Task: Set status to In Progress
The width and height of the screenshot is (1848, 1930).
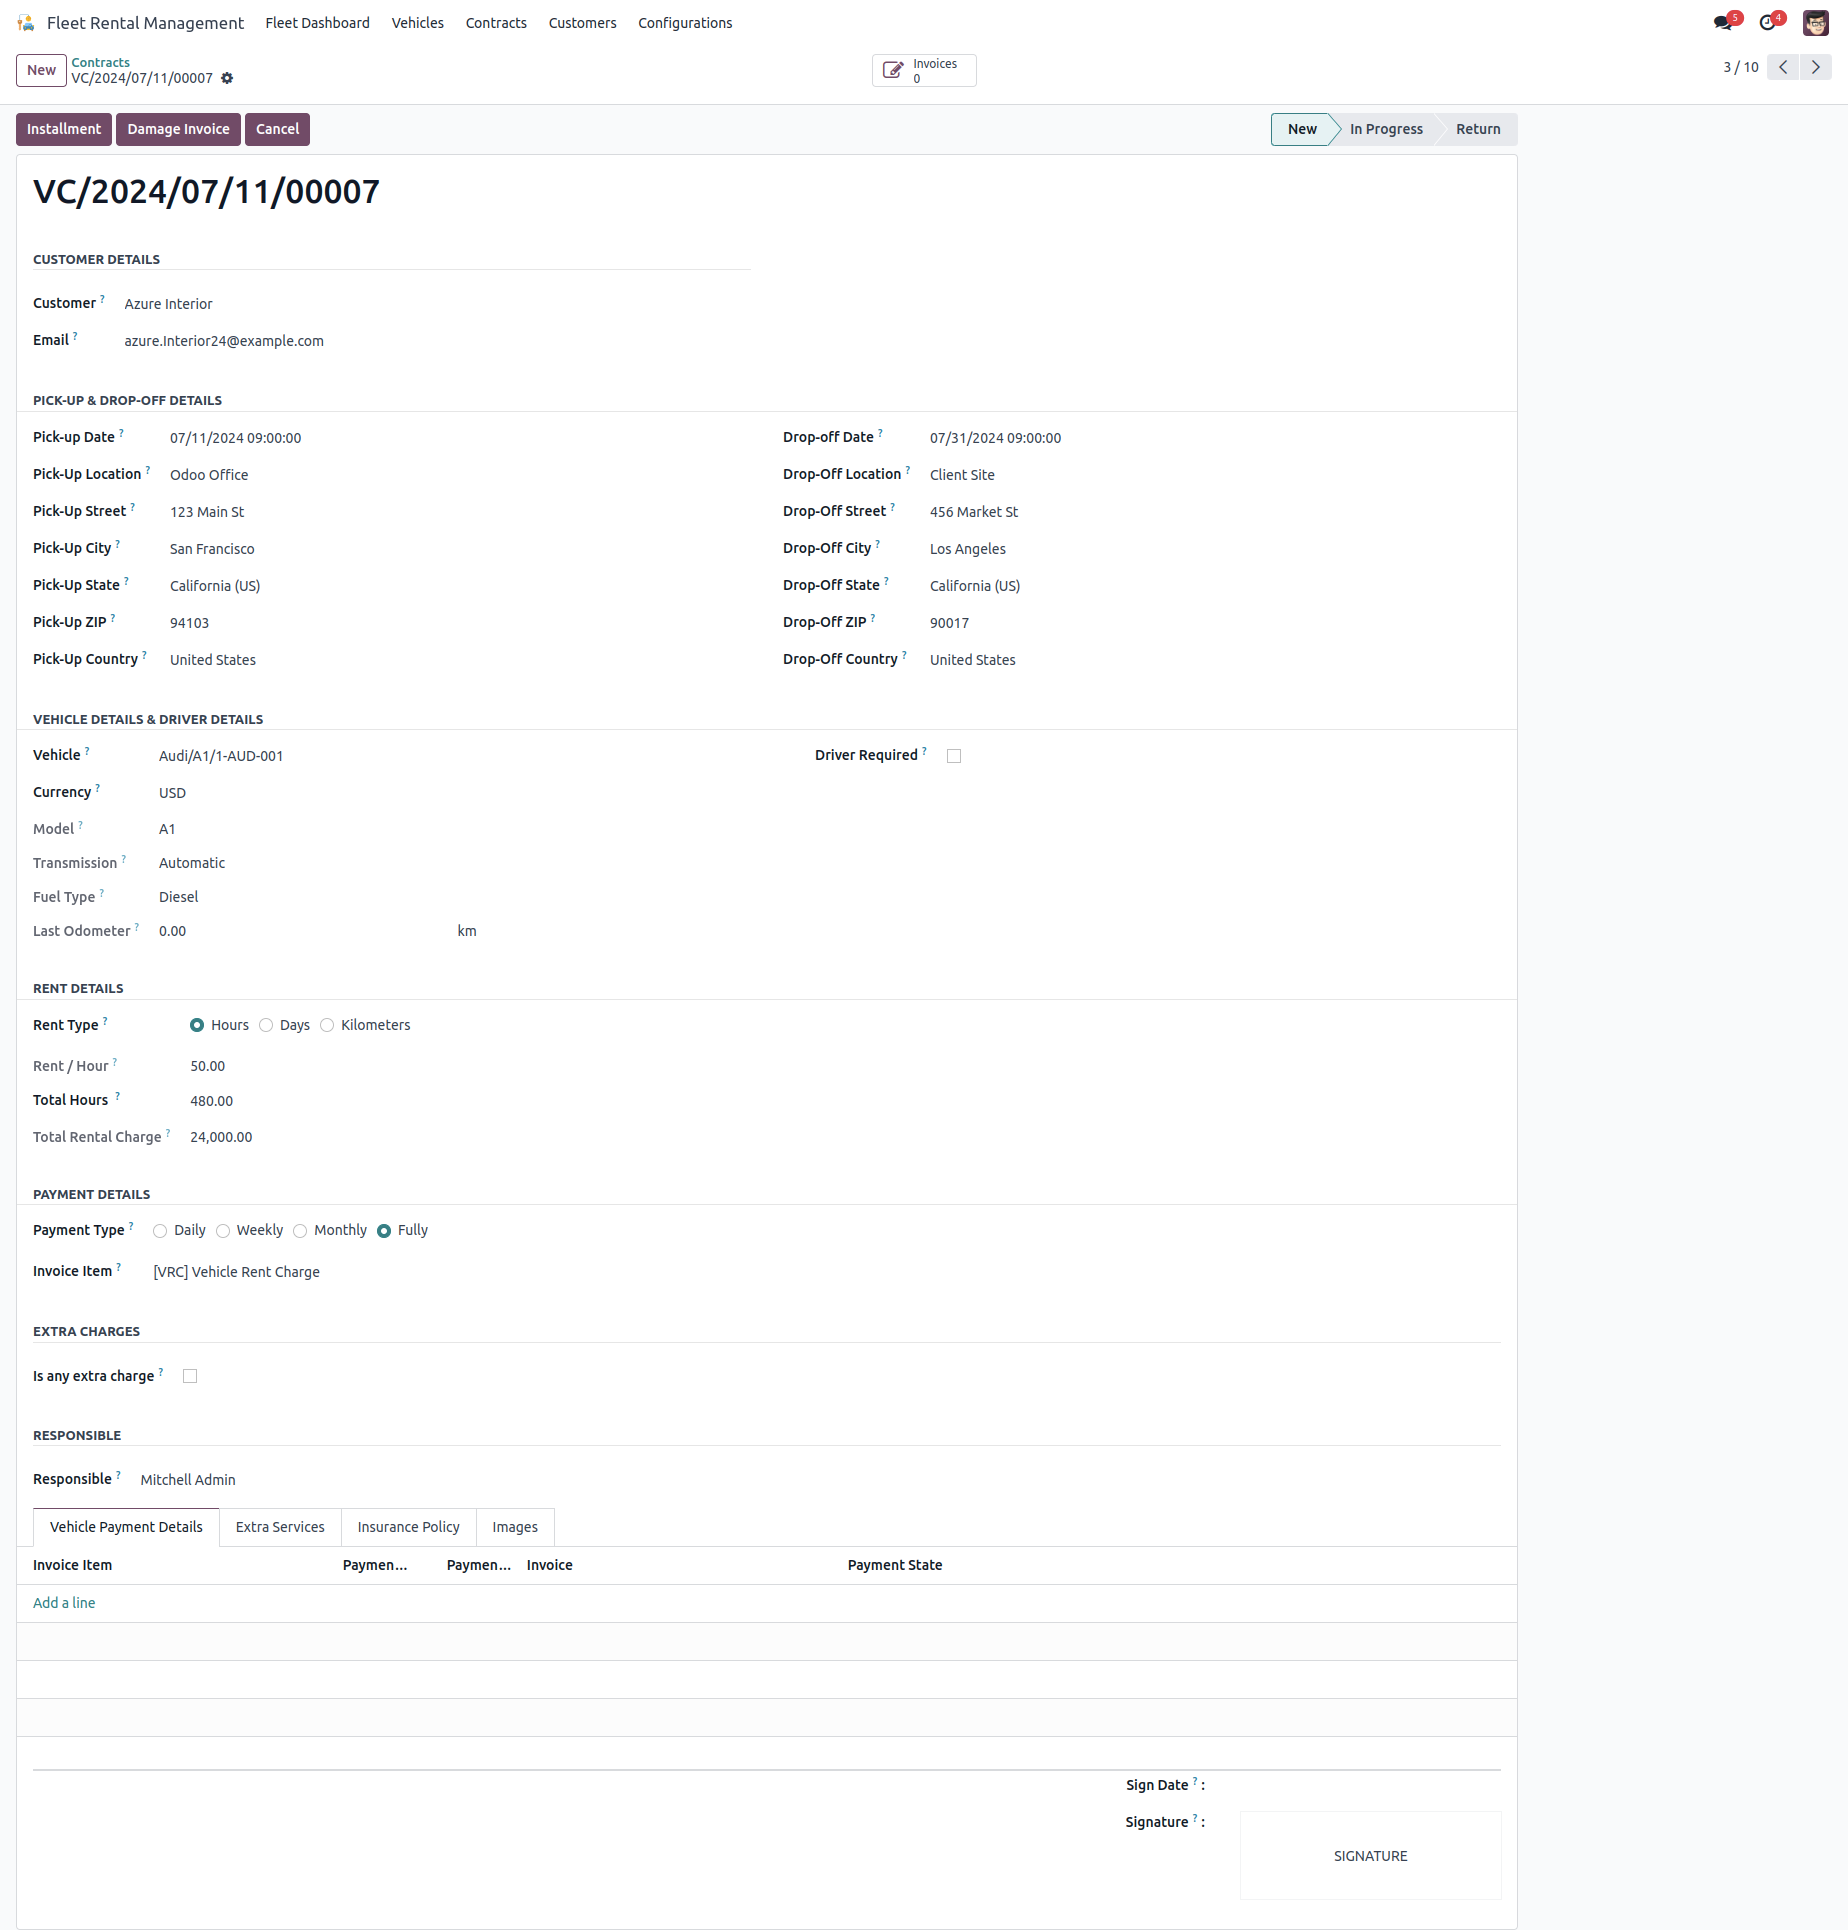Action: (x=1386, y=129)
